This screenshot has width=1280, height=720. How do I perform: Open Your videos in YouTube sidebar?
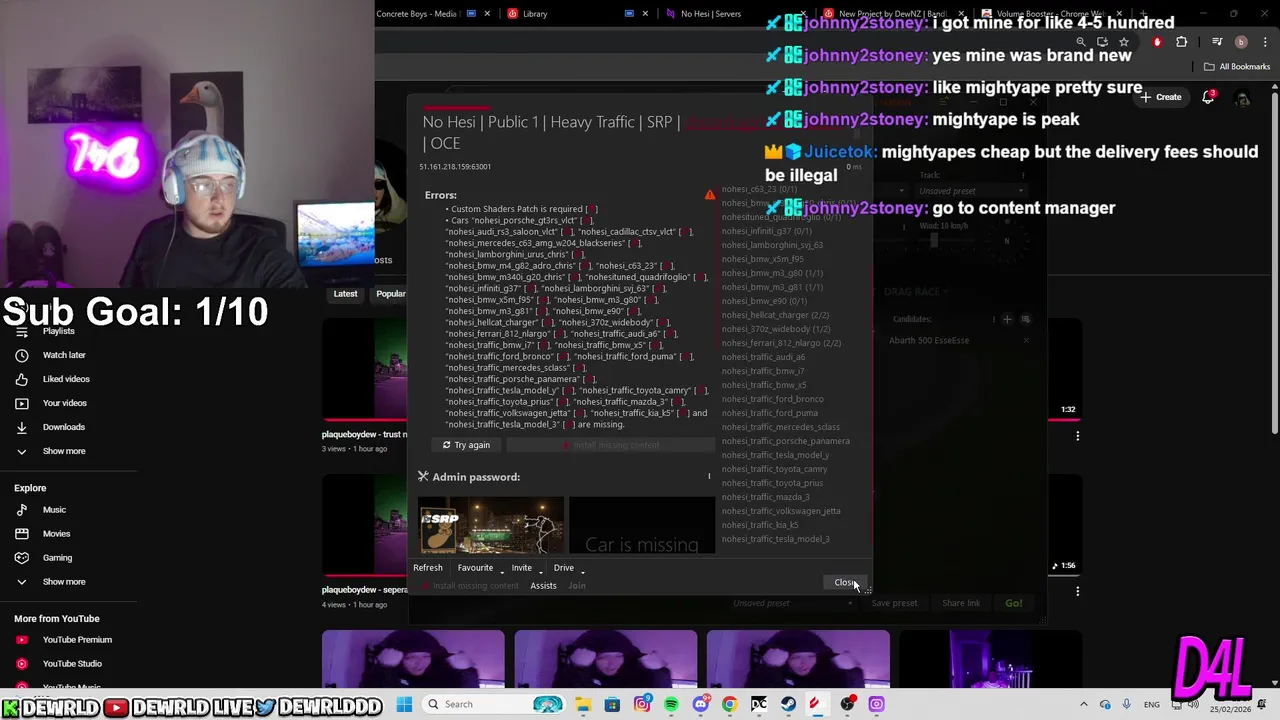coord(65,403)
